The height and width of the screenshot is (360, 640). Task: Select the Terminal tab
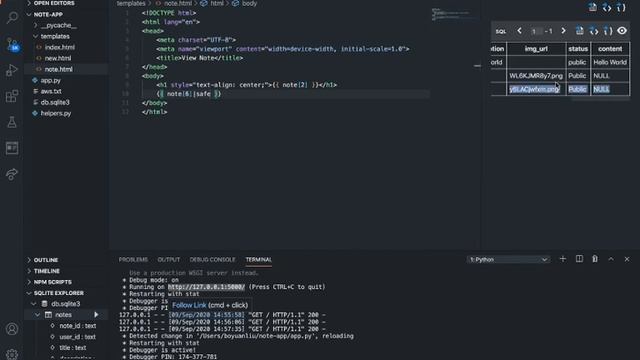[x=258, y=260]
